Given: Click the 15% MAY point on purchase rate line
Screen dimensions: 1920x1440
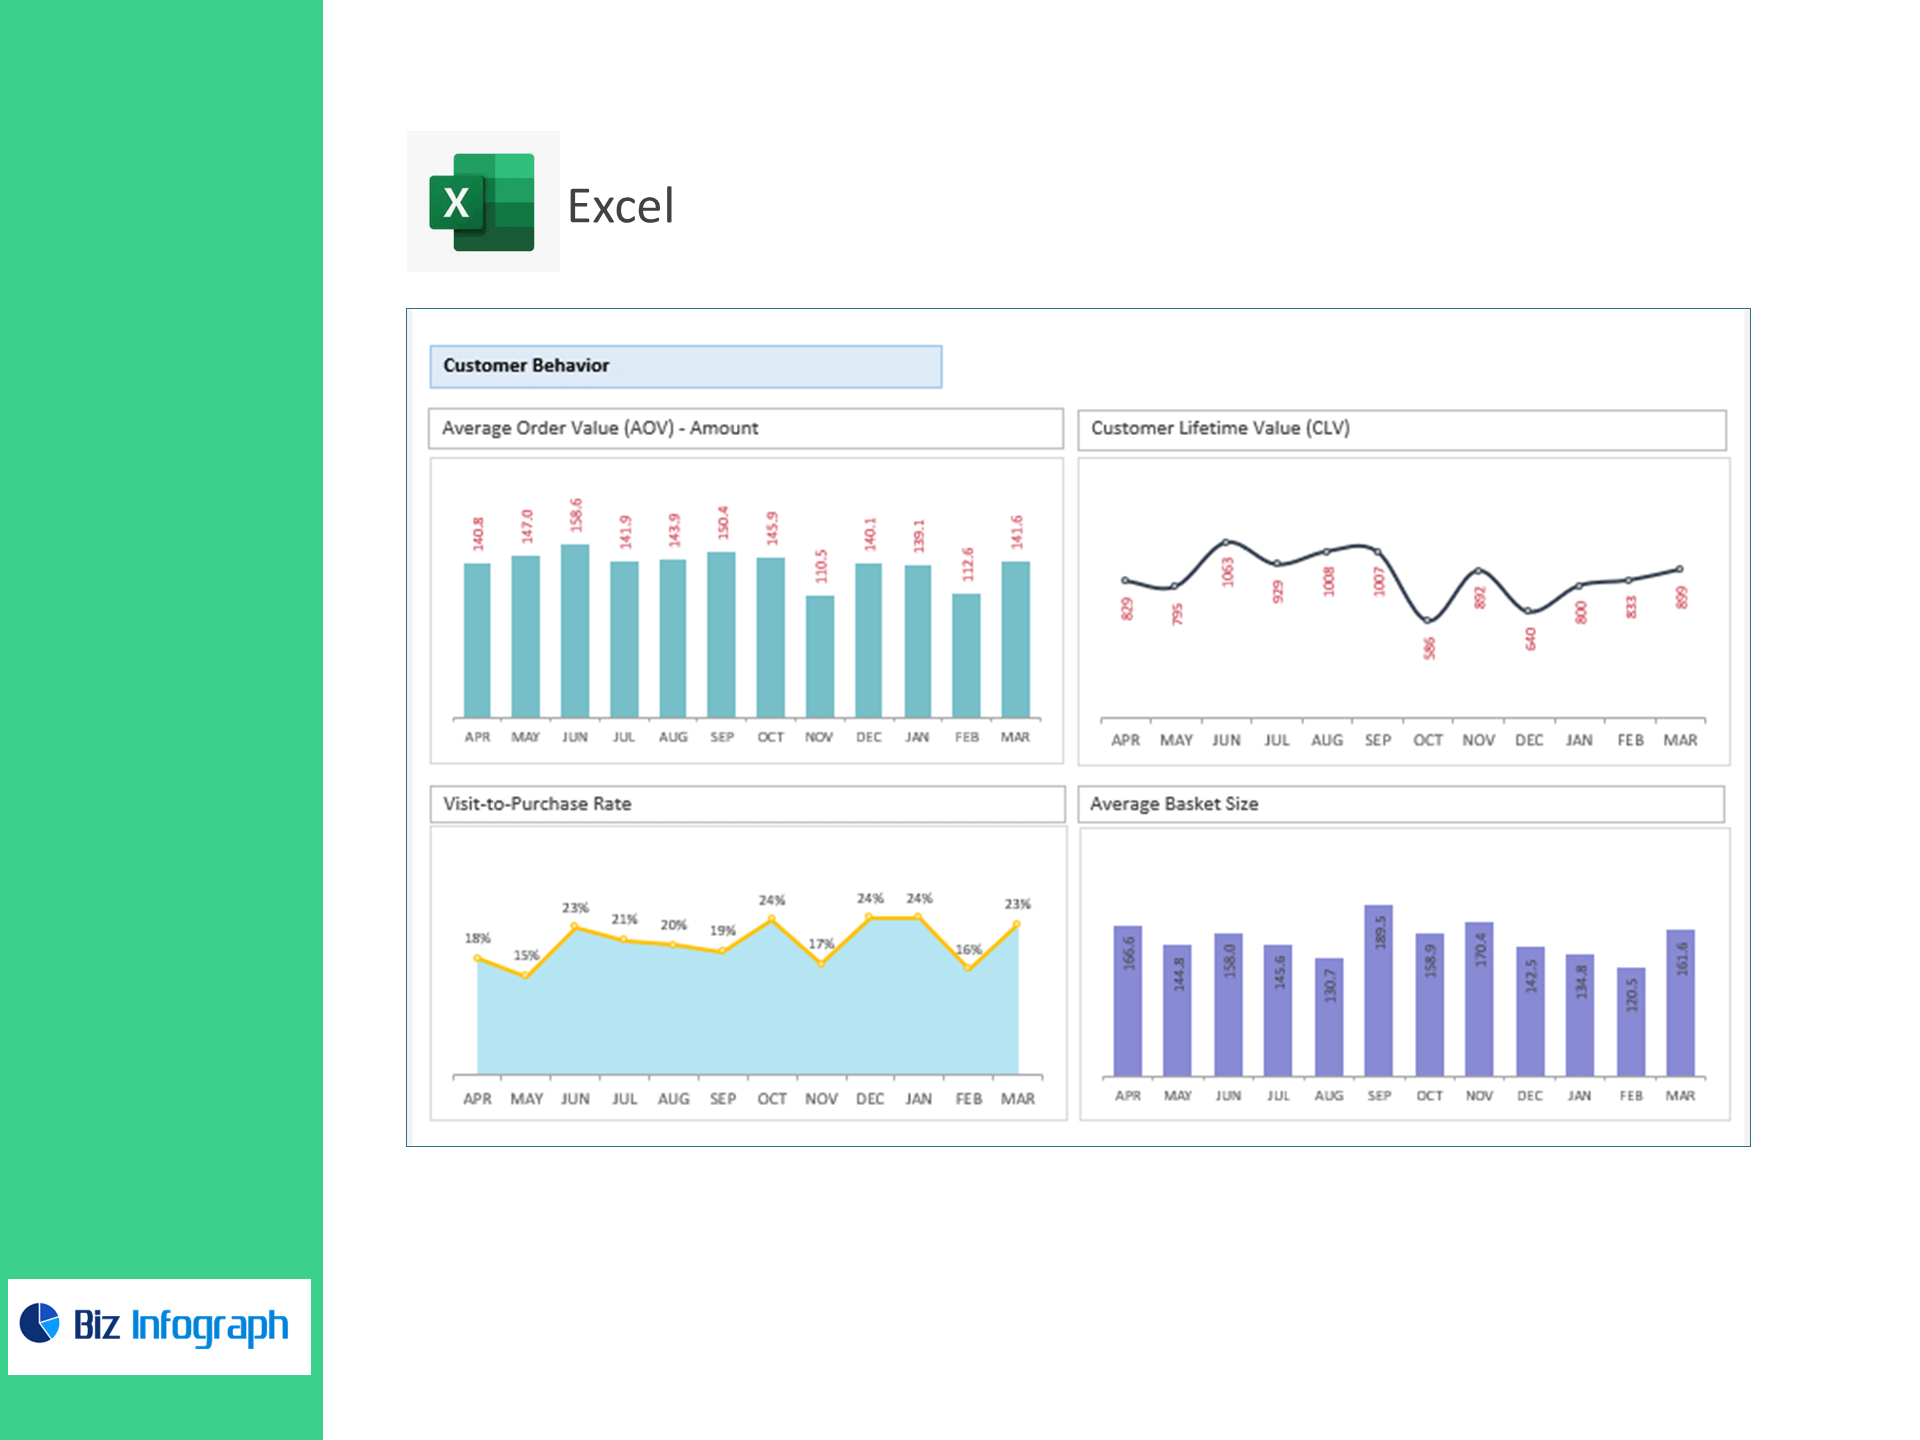Looking at the screenshot, I should coord(526,975).
